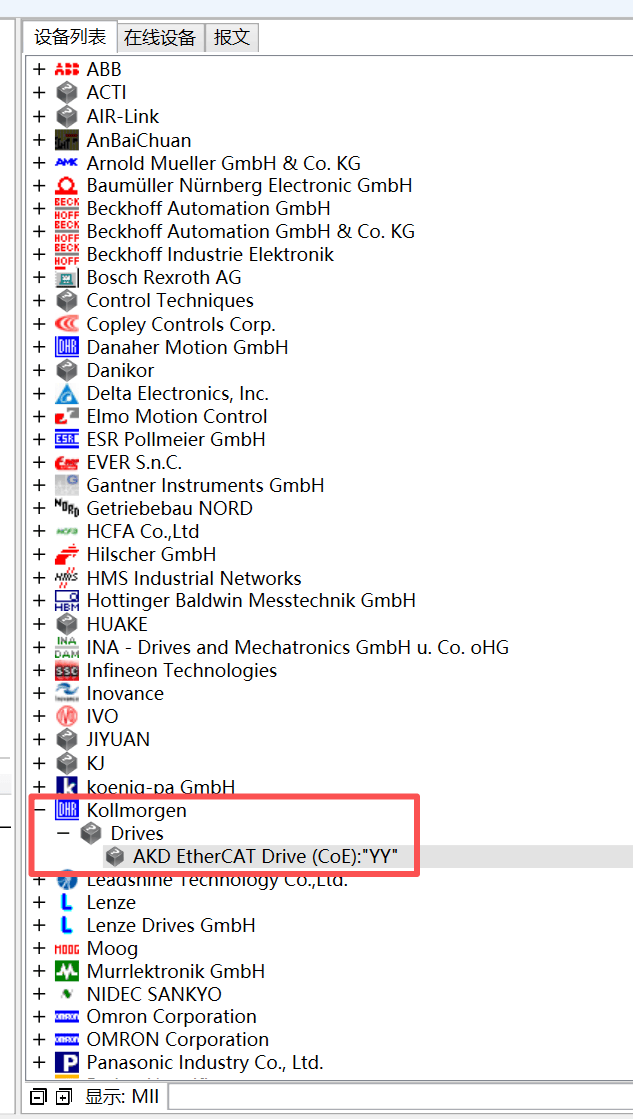Click the Copley Controls logo icon
Screen dimensions: 633x1119
click(66, 324)
